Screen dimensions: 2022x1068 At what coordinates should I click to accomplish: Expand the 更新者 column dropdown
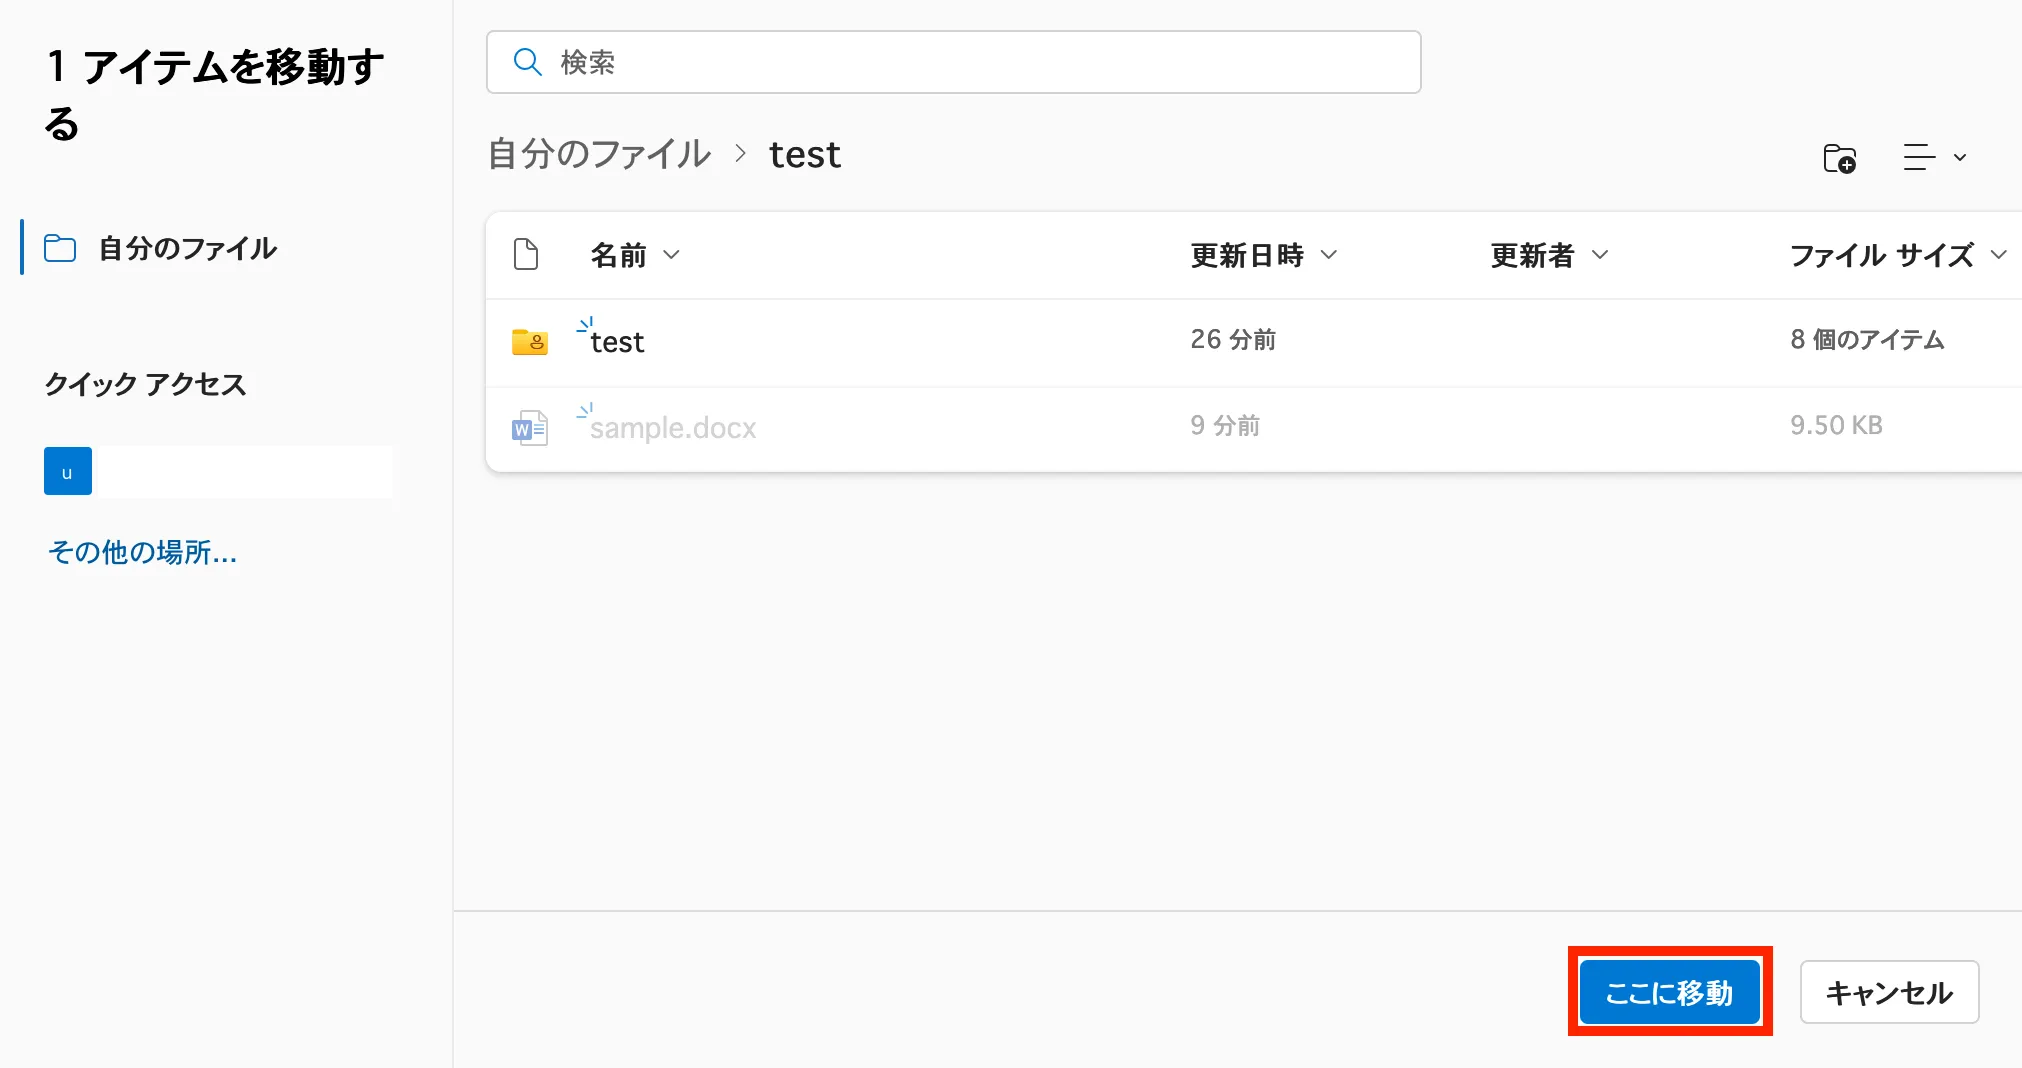click(1599, 255)
